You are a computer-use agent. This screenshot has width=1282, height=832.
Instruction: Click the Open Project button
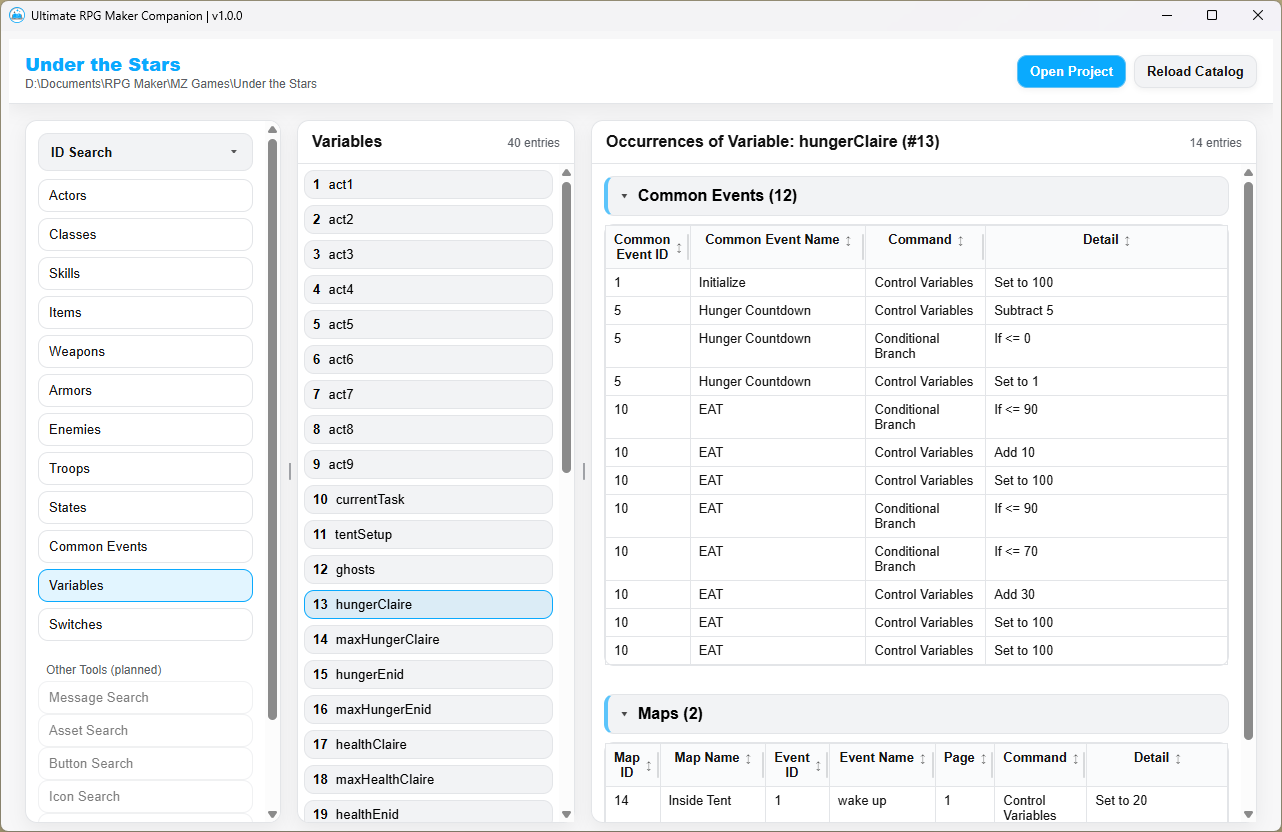coord(1071,71)
